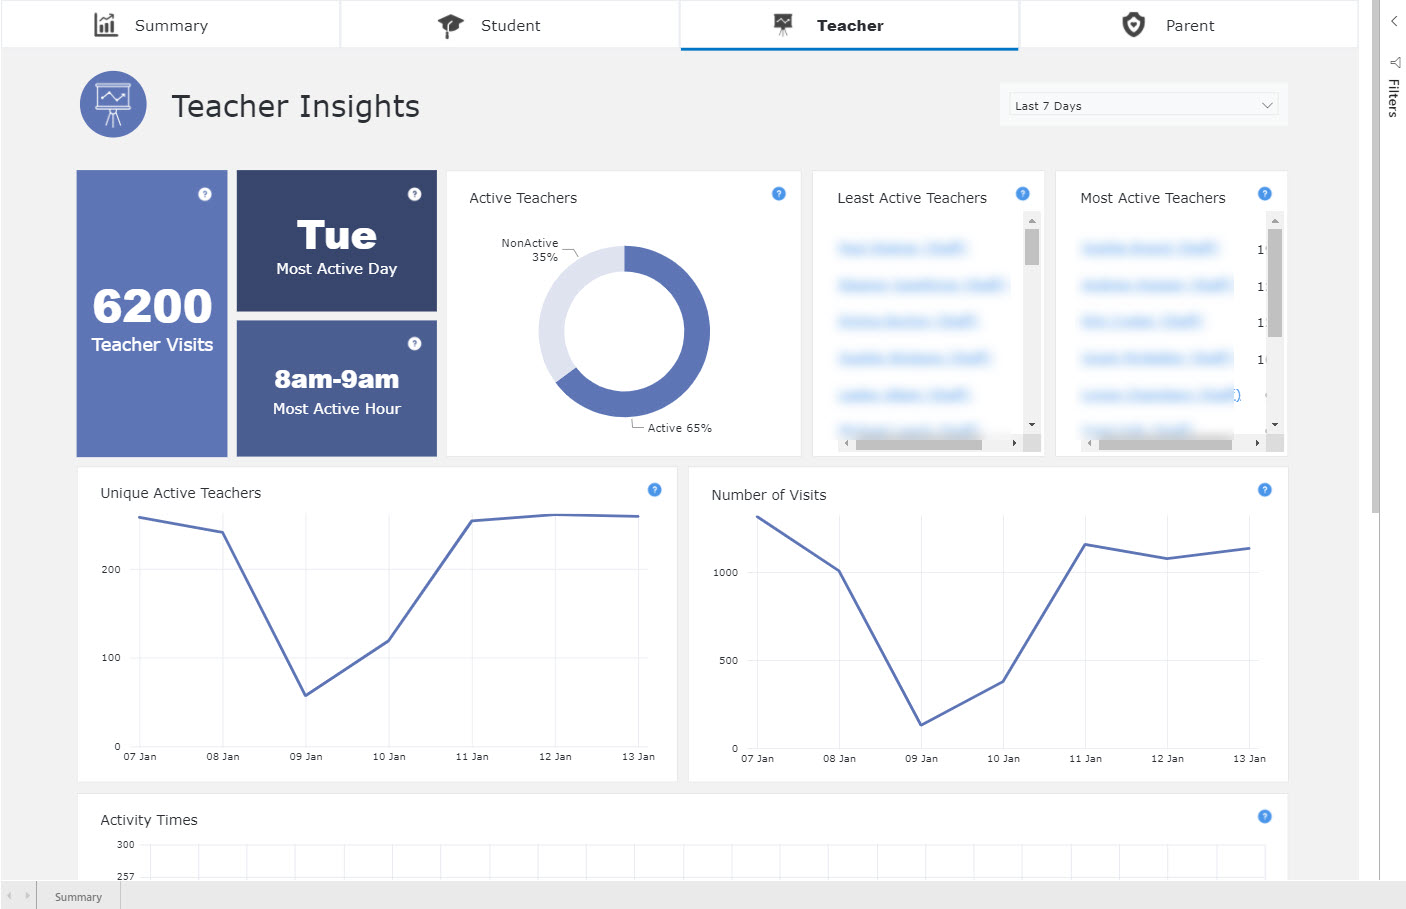This screenshot has height=909, width=1406.
Task: Click the funnel icon on the Filters panel
Action: [1394, 62]
